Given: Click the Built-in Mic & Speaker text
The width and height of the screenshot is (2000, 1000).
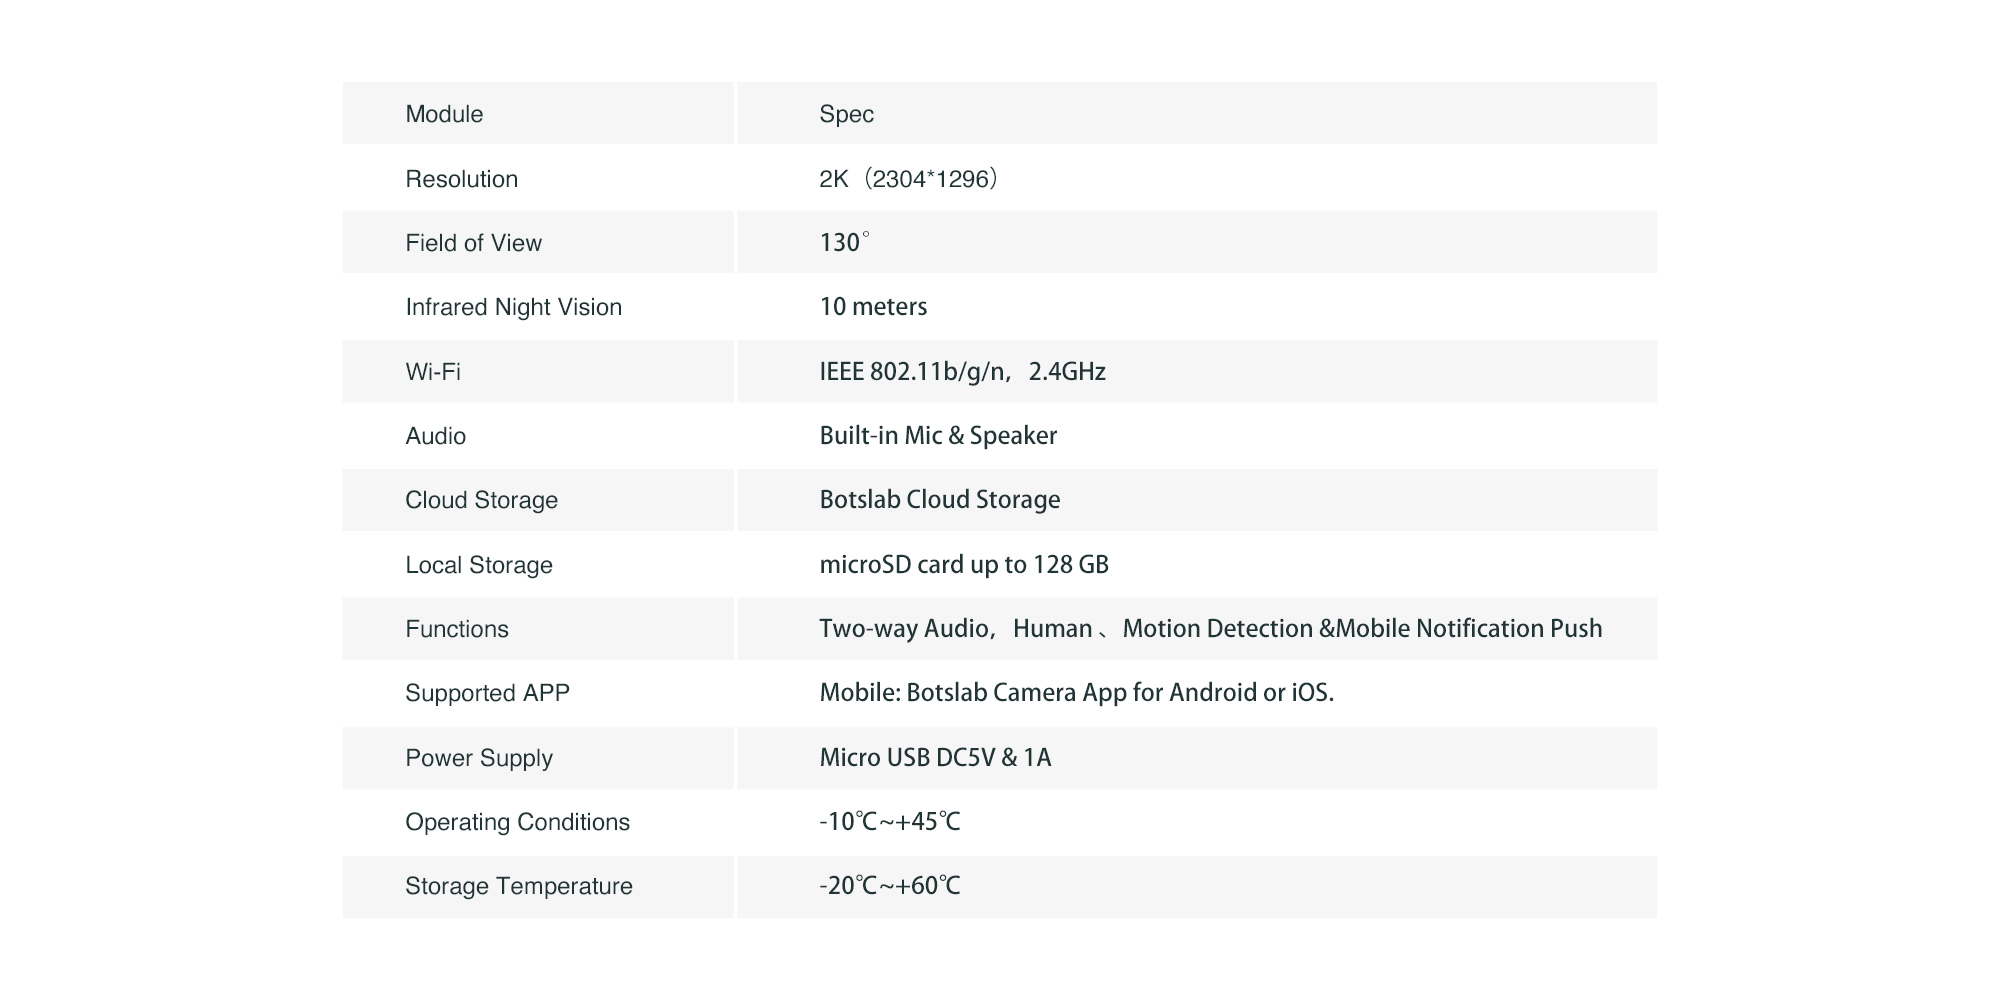Looking at the screenshot, I should tap(938, 436).
